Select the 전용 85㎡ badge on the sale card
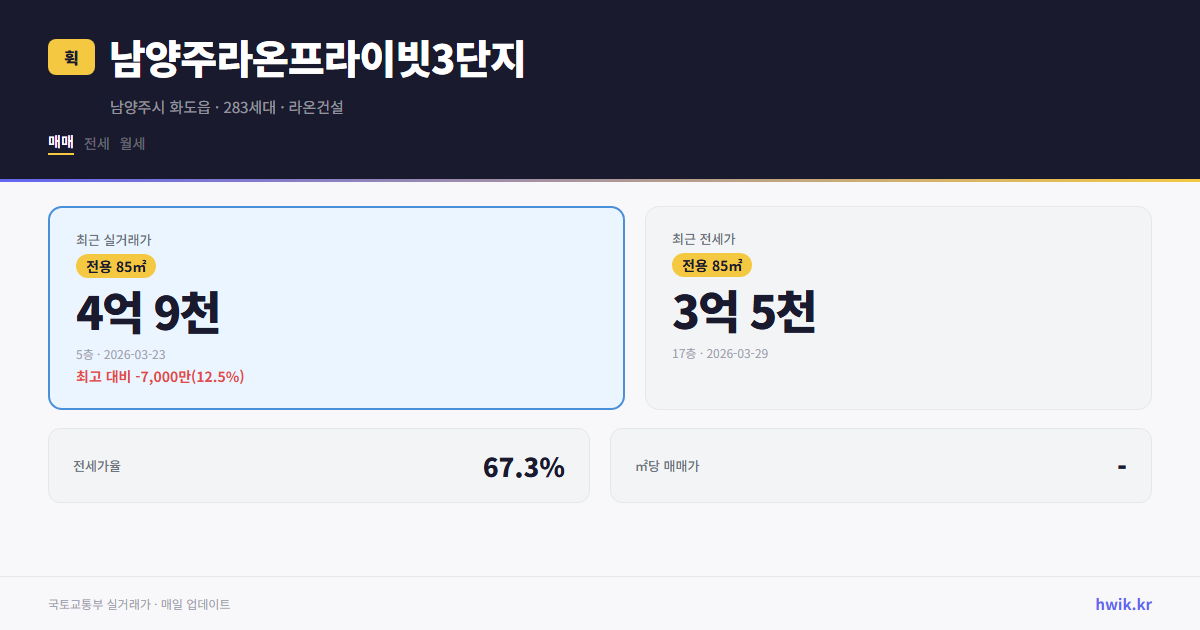This screenshot has width=1200, height=630. (116, 266)
